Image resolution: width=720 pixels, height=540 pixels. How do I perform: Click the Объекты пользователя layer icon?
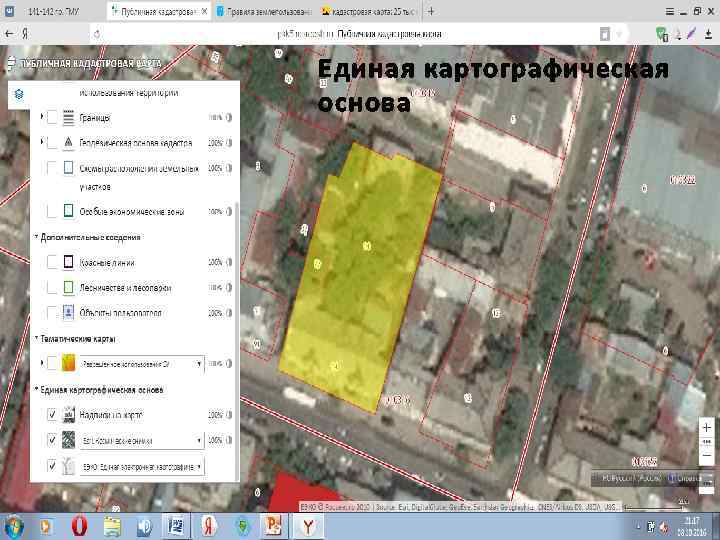(68, 313)
